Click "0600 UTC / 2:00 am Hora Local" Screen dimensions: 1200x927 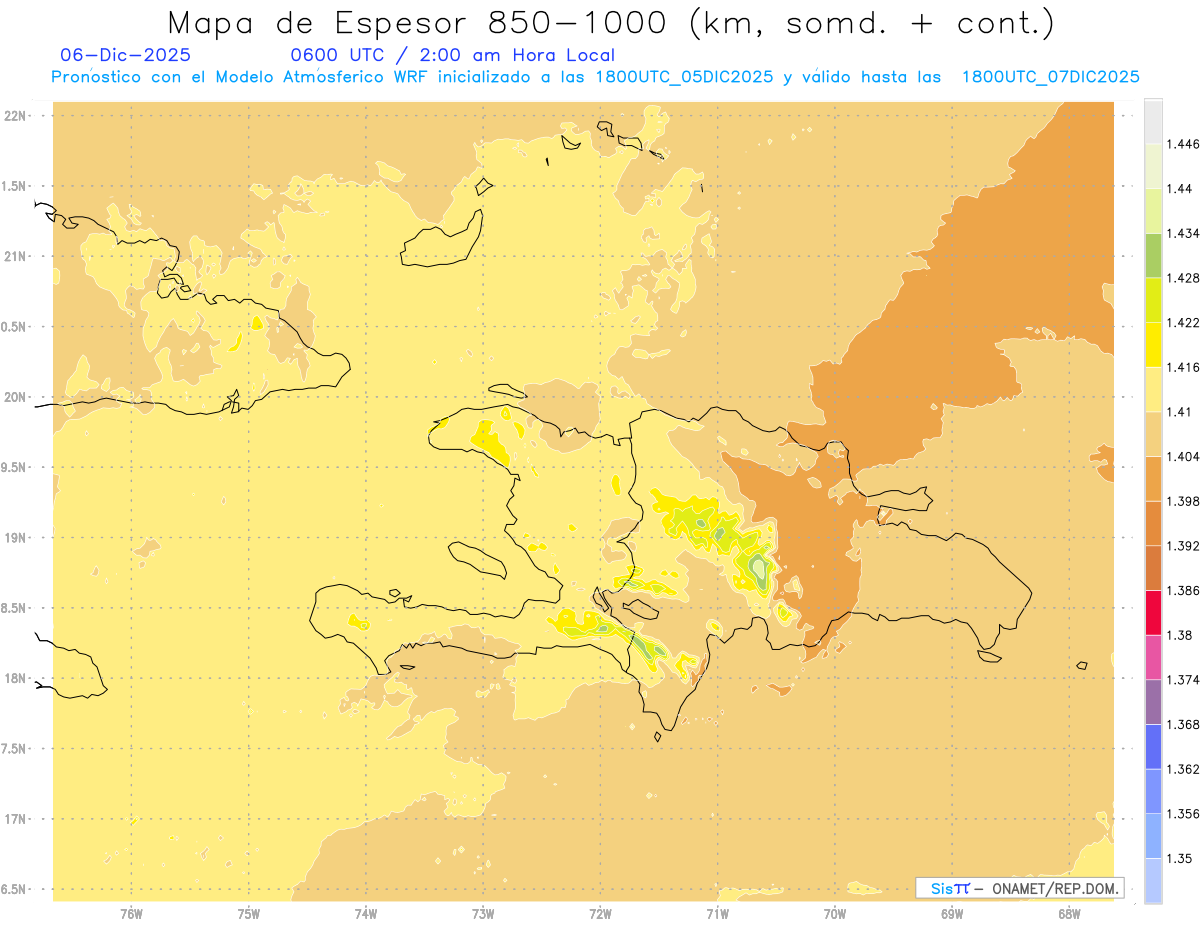pos(452,55)
